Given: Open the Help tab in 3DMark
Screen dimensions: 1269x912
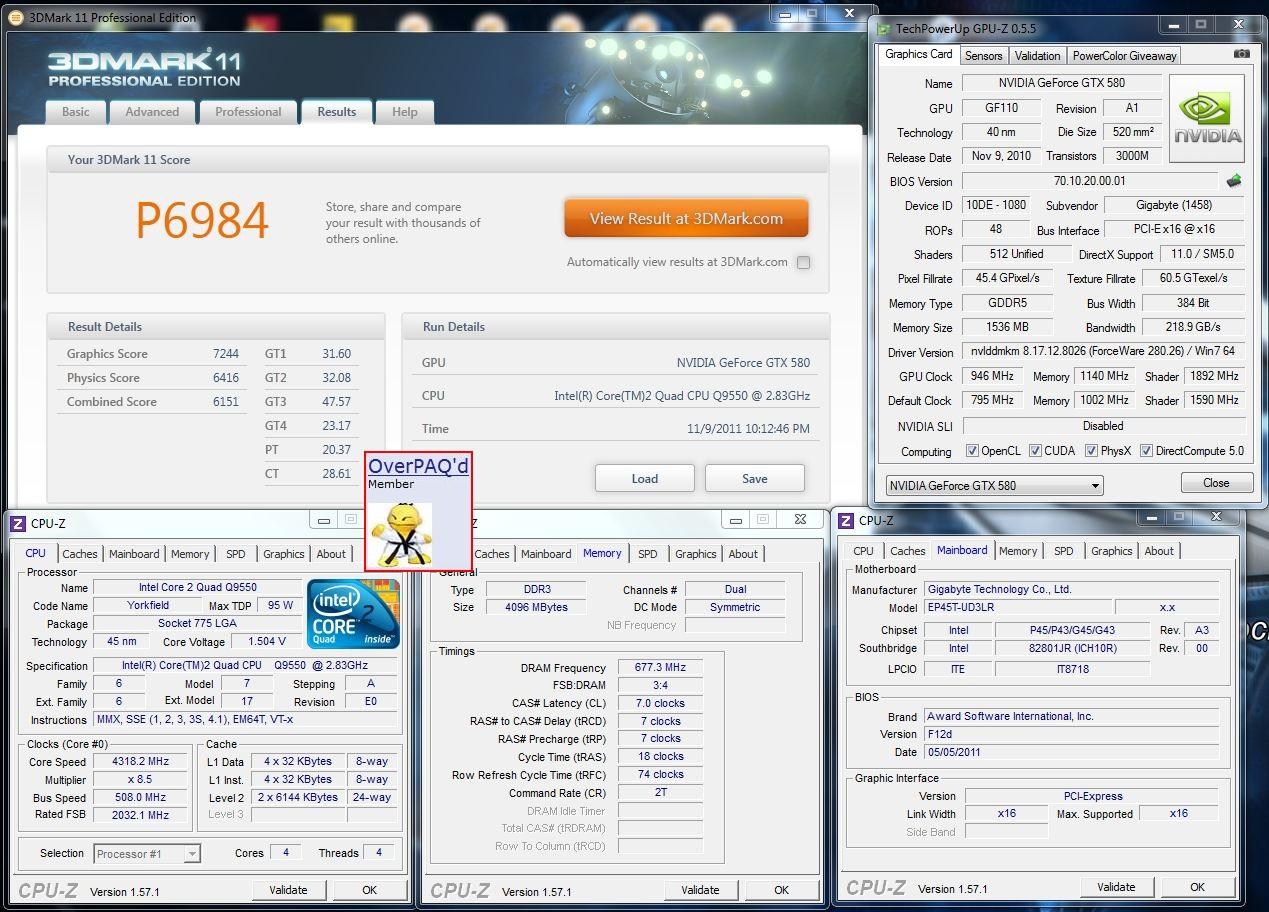Looking at the screenshot, I should tap(405, 112).
